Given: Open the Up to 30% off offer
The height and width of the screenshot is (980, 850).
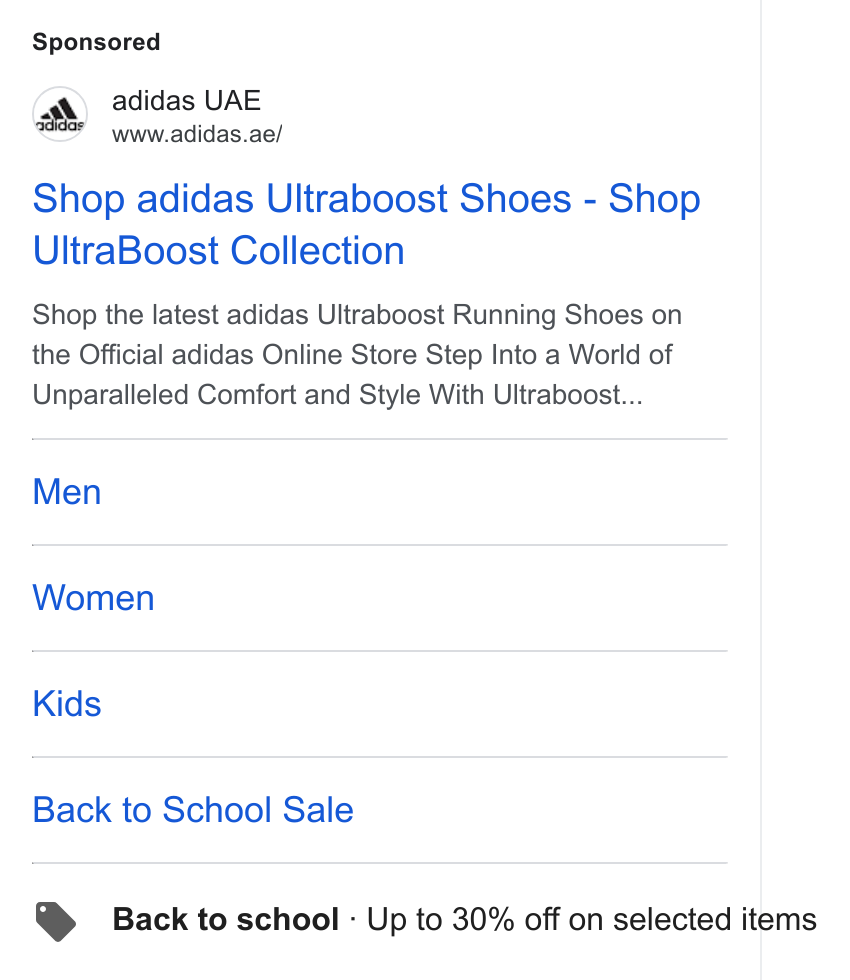Looking at the screenshot, I should (x=591, y=919).
